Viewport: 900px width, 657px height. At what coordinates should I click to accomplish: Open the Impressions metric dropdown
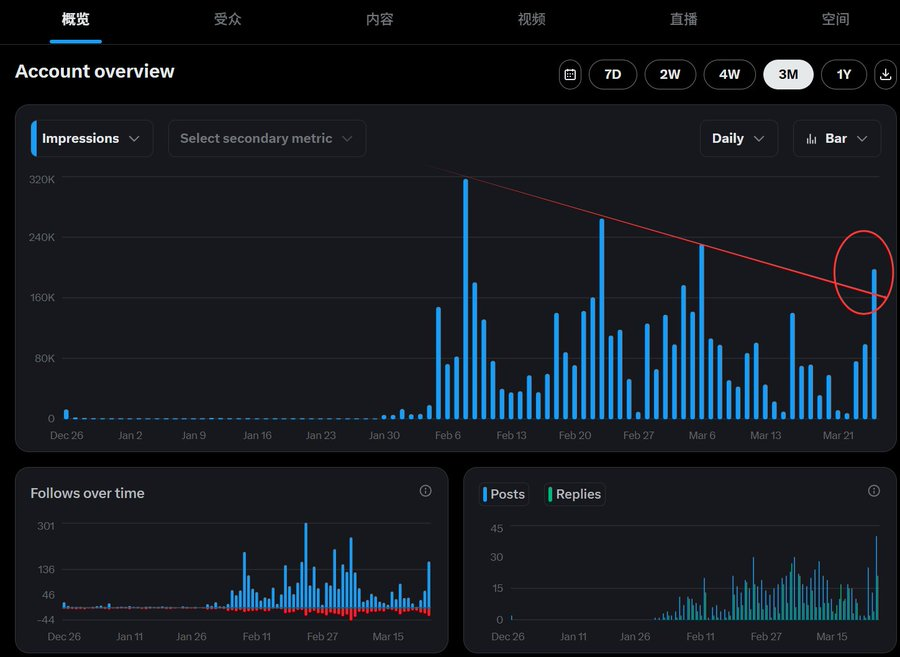click(x=90, y=138)
